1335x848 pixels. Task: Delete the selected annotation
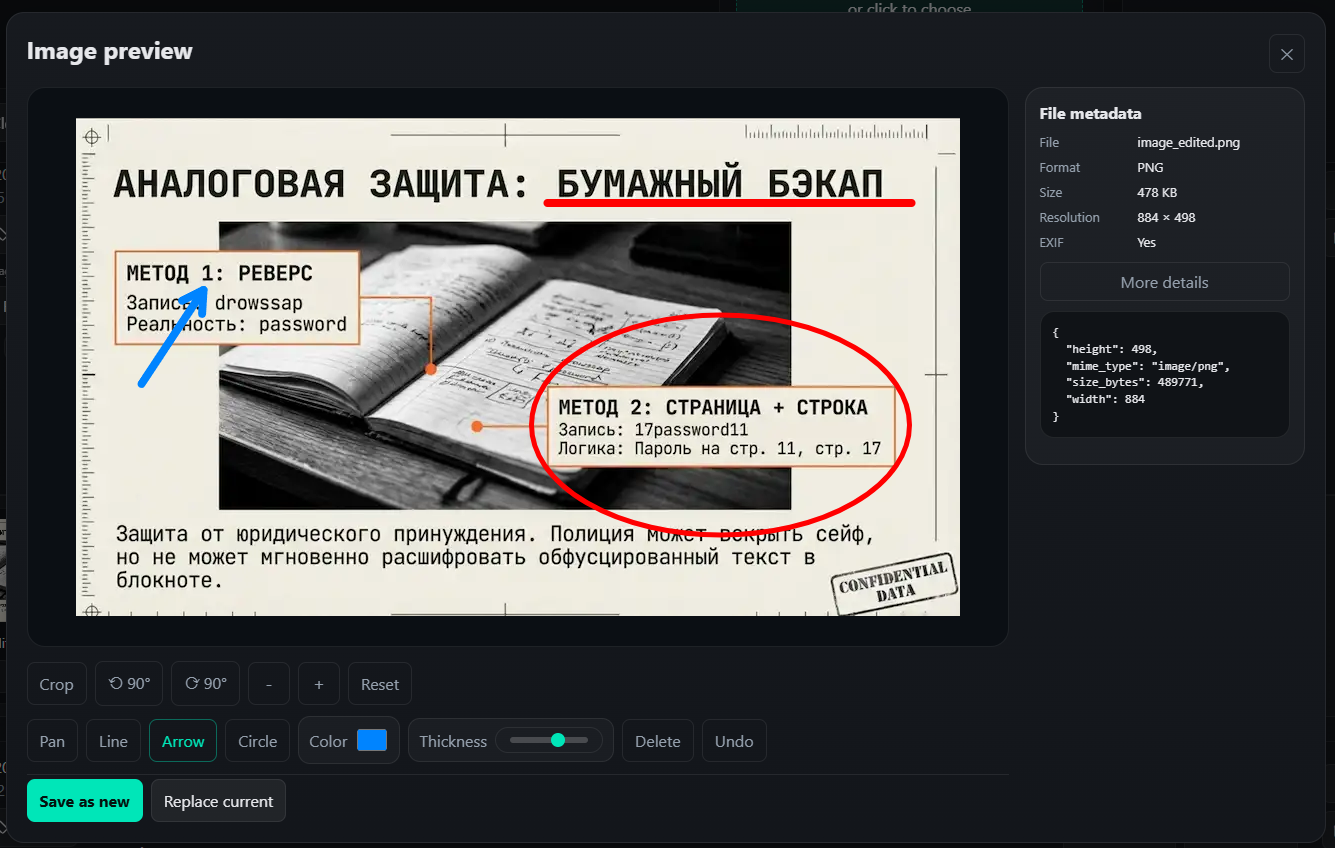[657, 740]
